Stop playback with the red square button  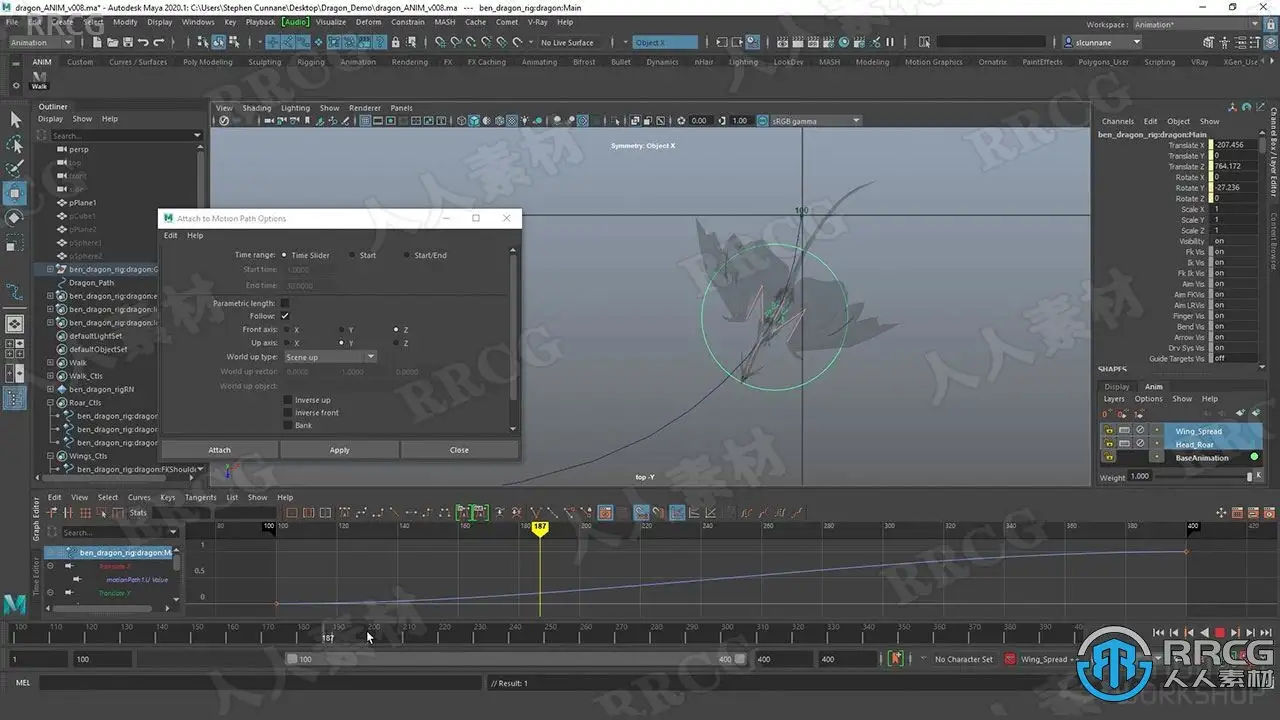point(1219,632)
